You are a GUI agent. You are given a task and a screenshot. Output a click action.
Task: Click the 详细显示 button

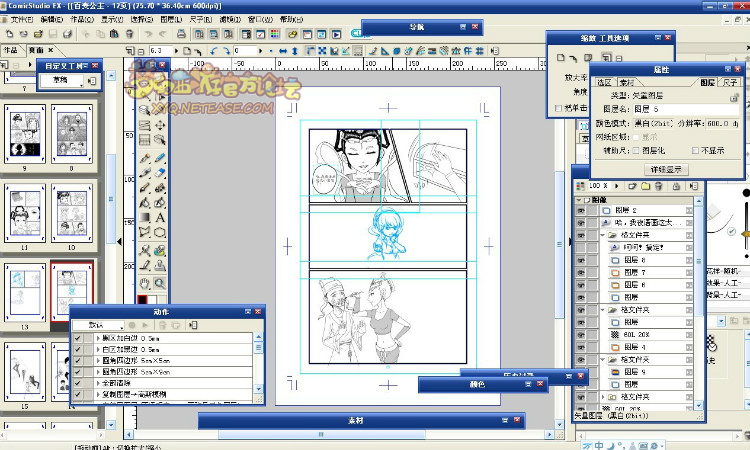point(666,169)
